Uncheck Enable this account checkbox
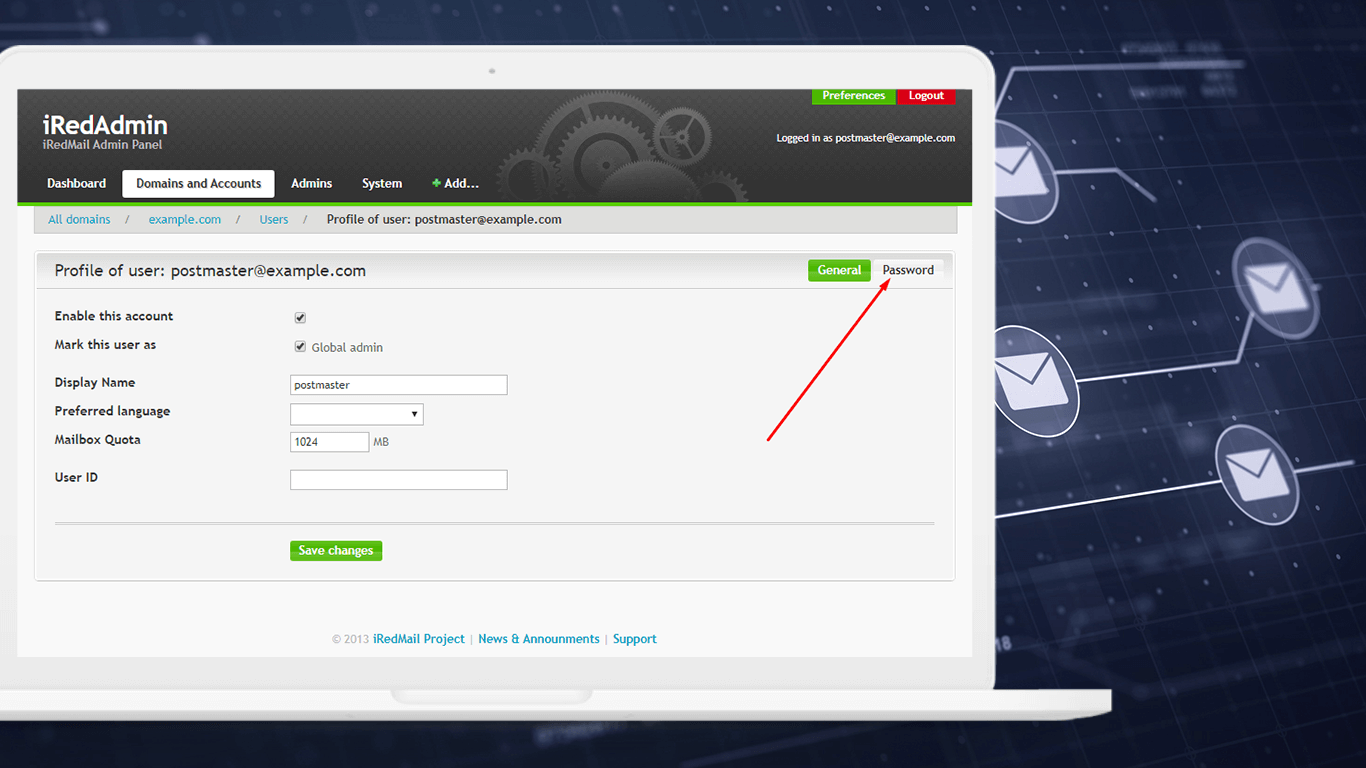This screenshot has width=1366, height=768. pyautogui.click(x=300, y=318)
